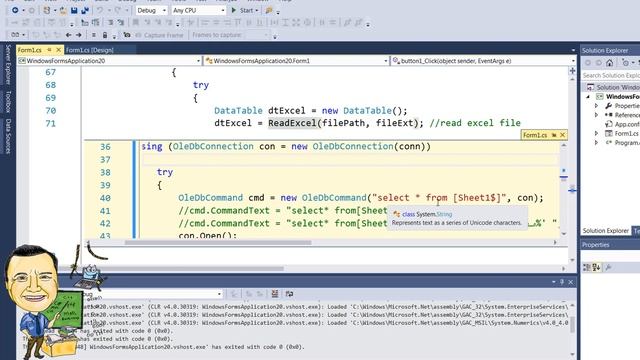Click the Alphabetical sort icon in Properties panel
This screenshot has height=360, width=640.
point(596,267)
